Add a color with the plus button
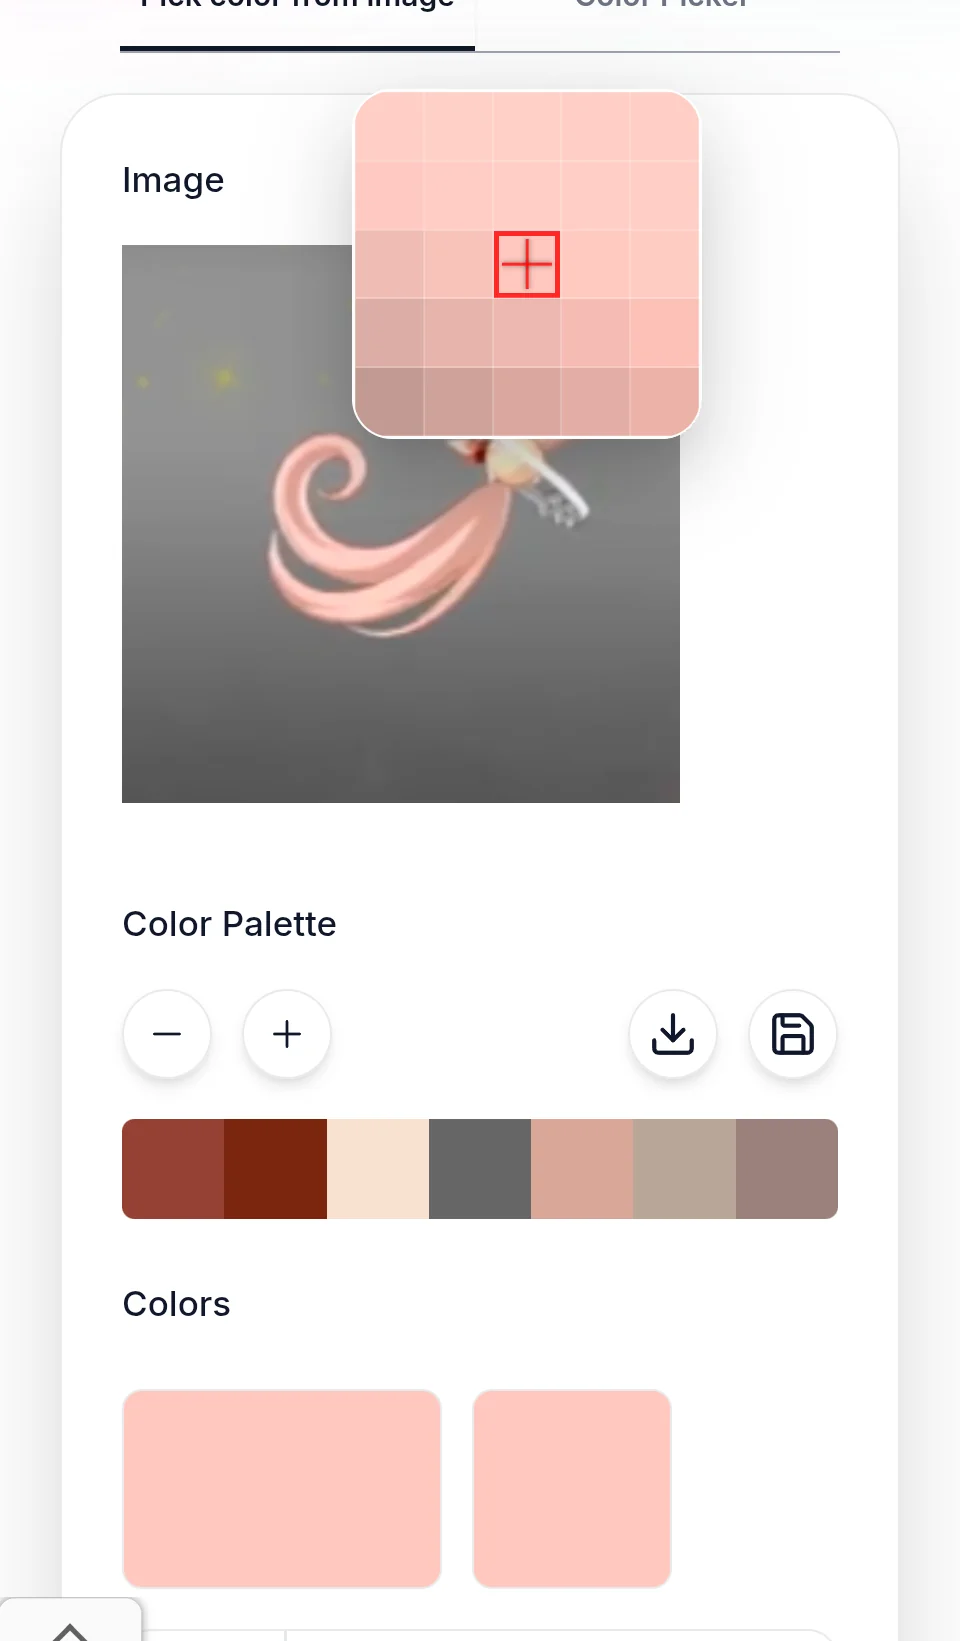Viewport: 960px width, 1641px height. point(287,1034)
